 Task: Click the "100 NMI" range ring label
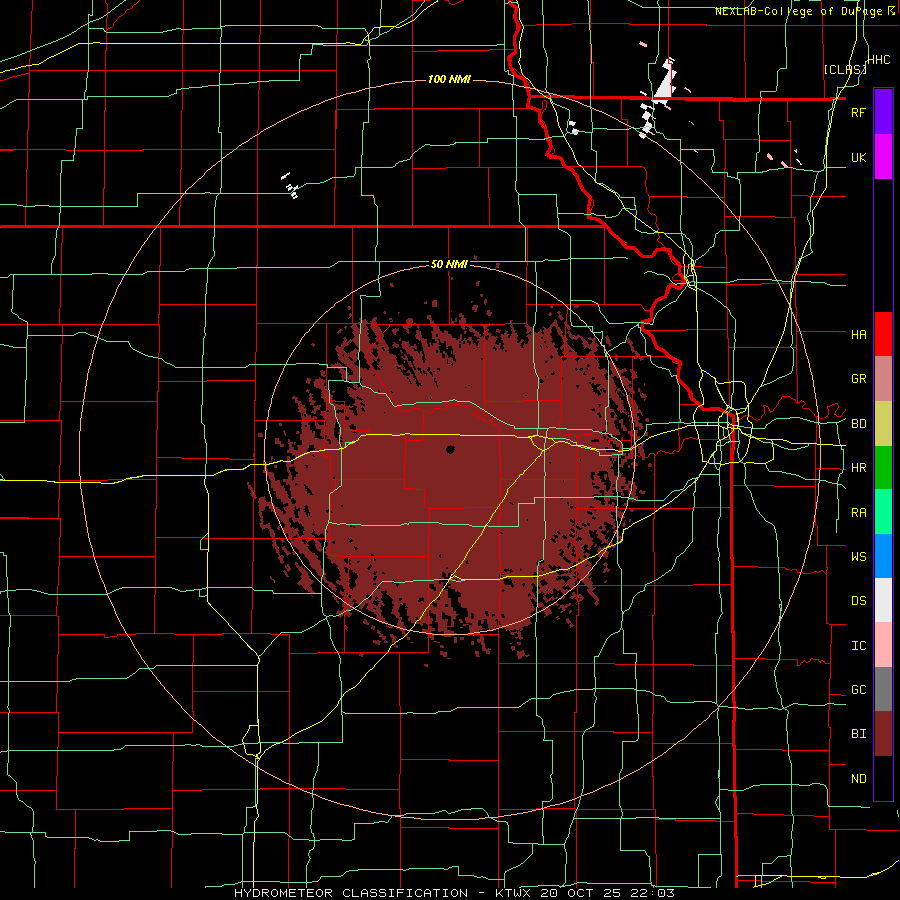449,79
